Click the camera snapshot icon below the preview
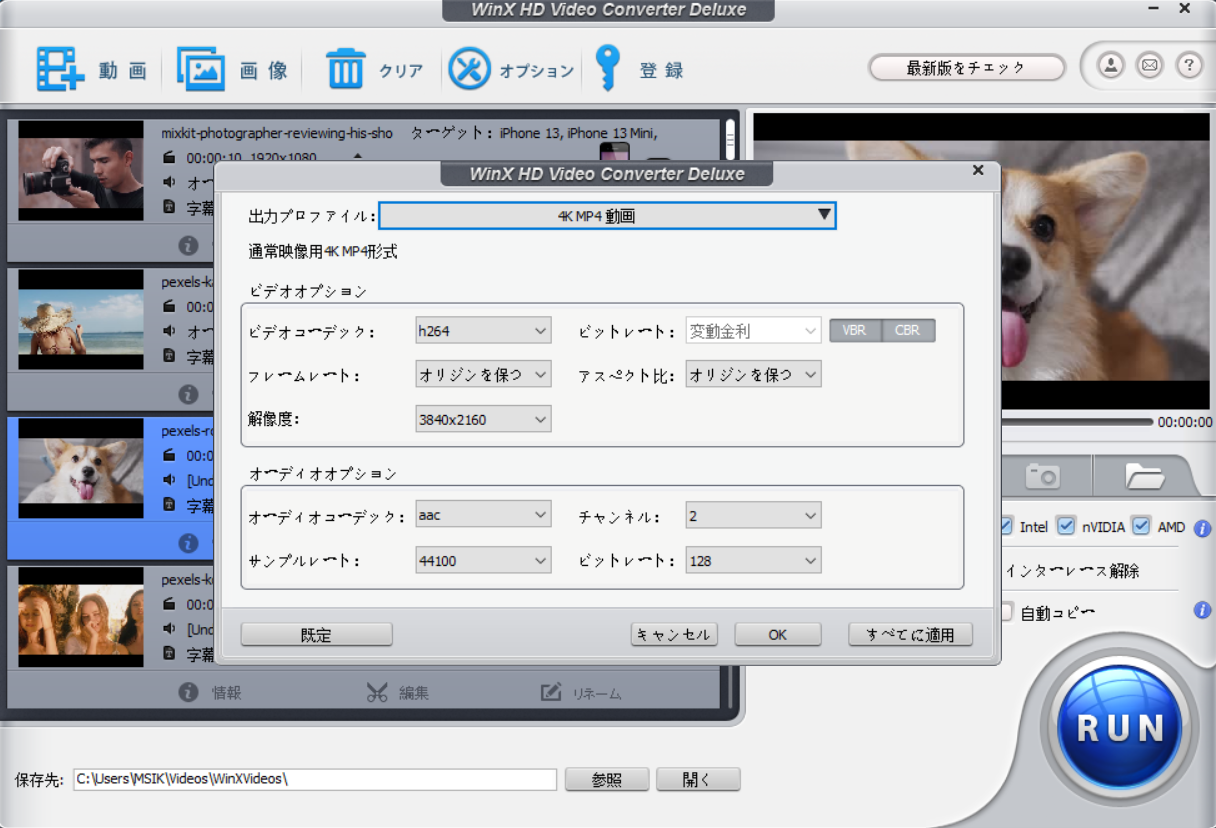This screenshot has height=828, width=1216. coord(1043,476)
